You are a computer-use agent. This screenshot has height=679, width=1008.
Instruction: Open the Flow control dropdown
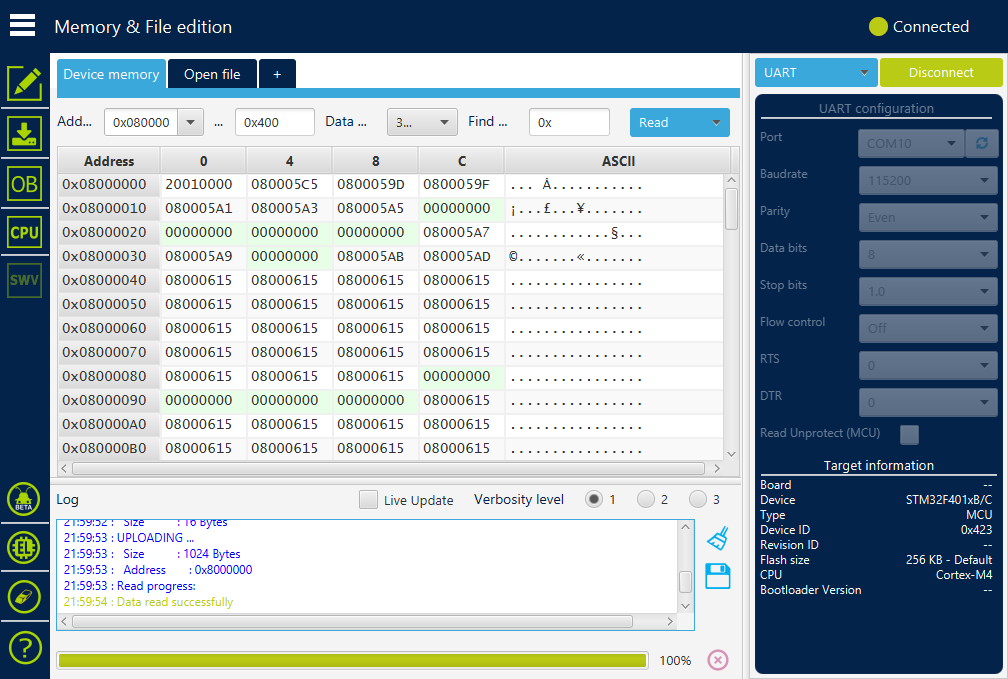(x=928, y=329)
